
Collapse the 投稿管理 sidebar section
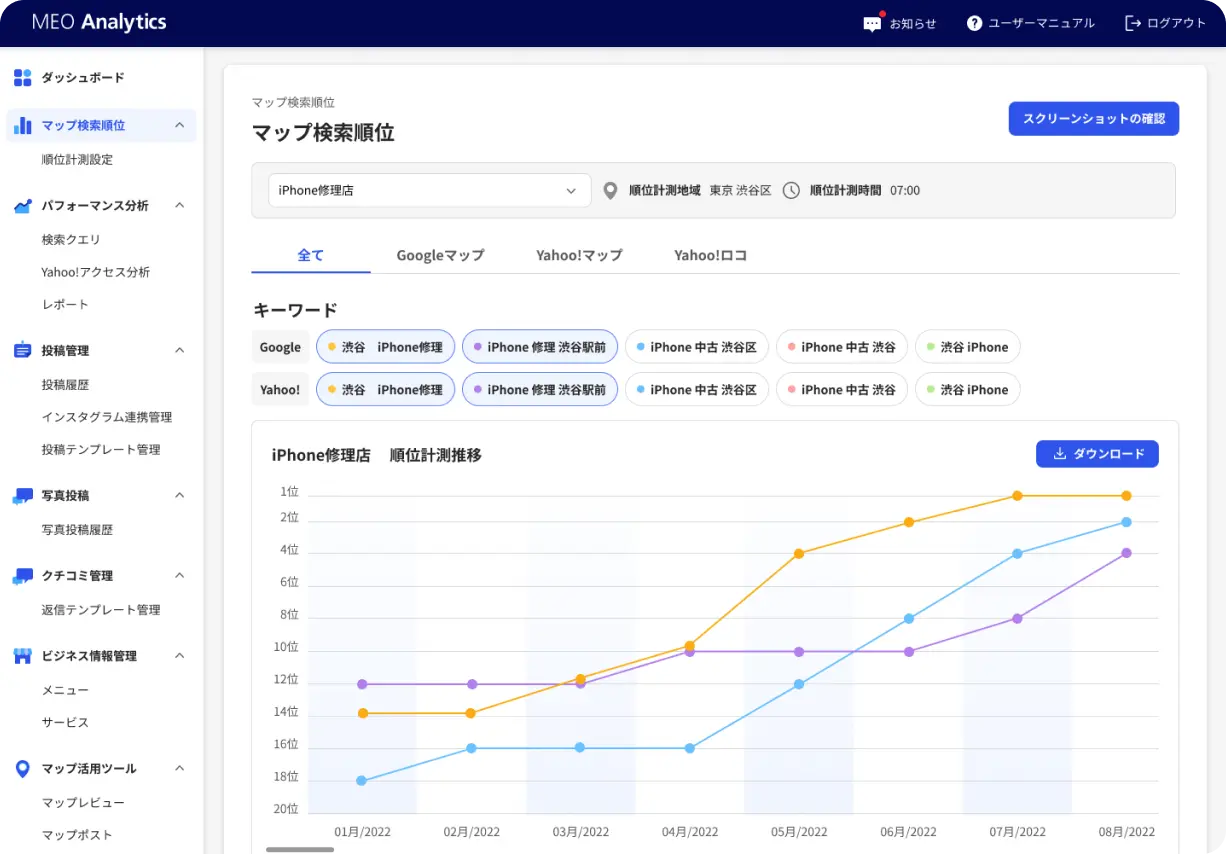[178, 350]
